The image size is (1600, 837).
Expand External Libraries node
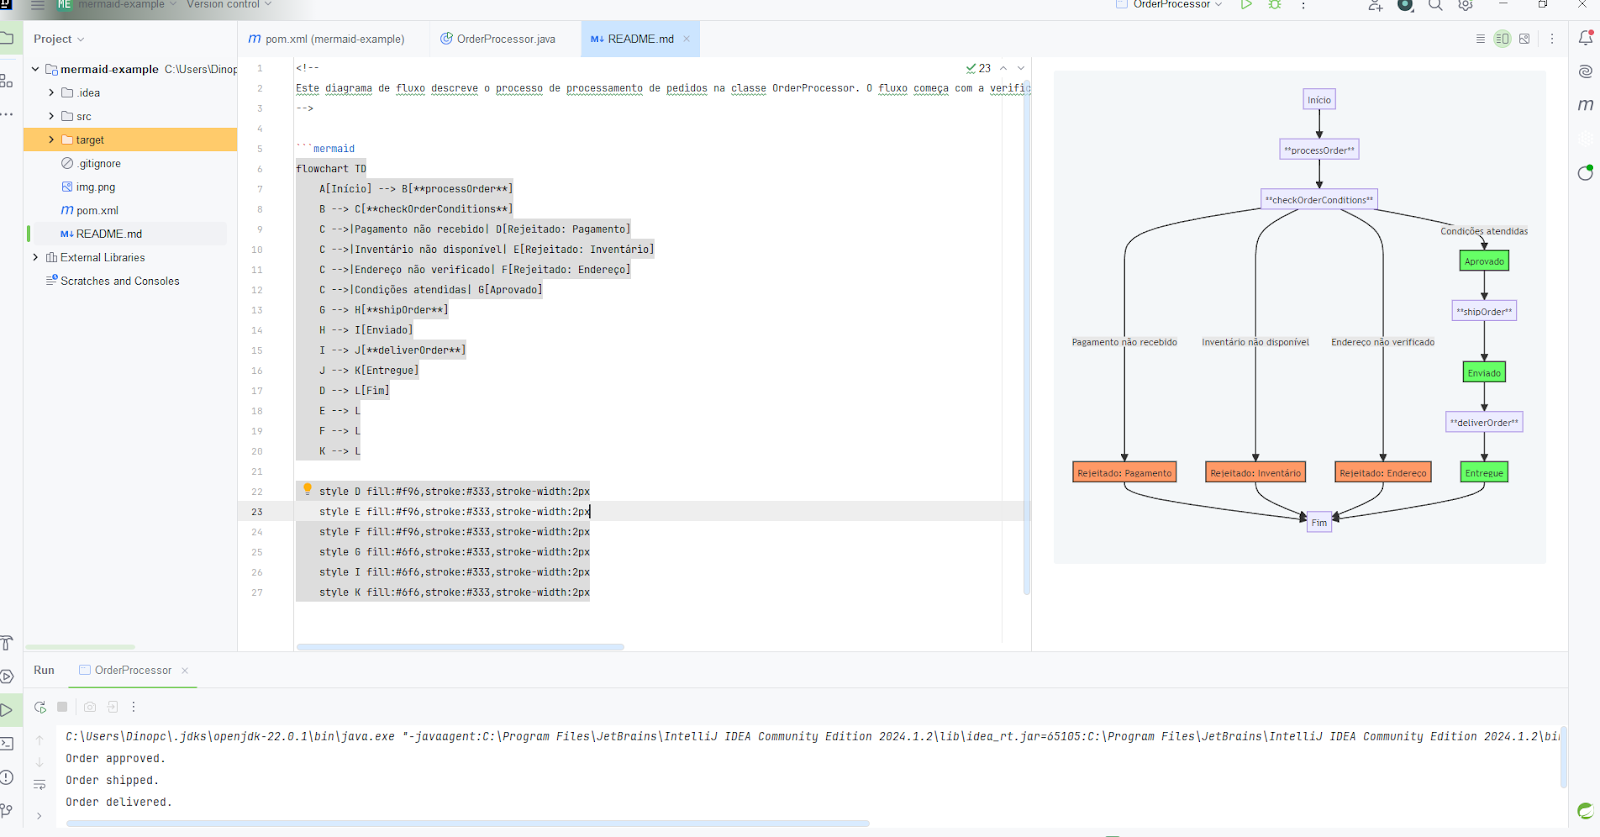coord(36,257)
